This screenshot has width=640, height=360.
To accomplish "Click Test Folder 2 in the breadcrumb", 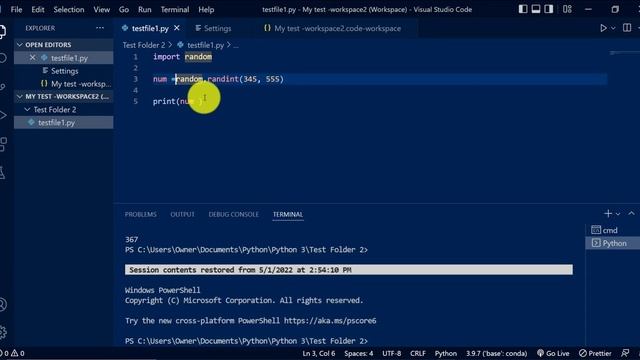I will click(144, 45).
